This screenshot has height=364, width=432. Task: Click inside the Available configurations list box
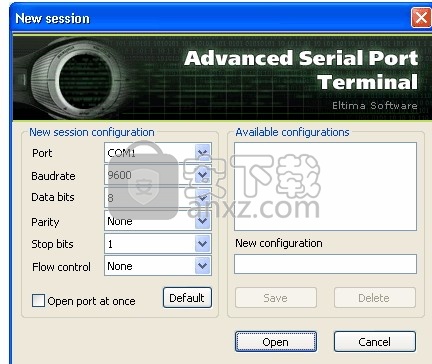[325, 186]
